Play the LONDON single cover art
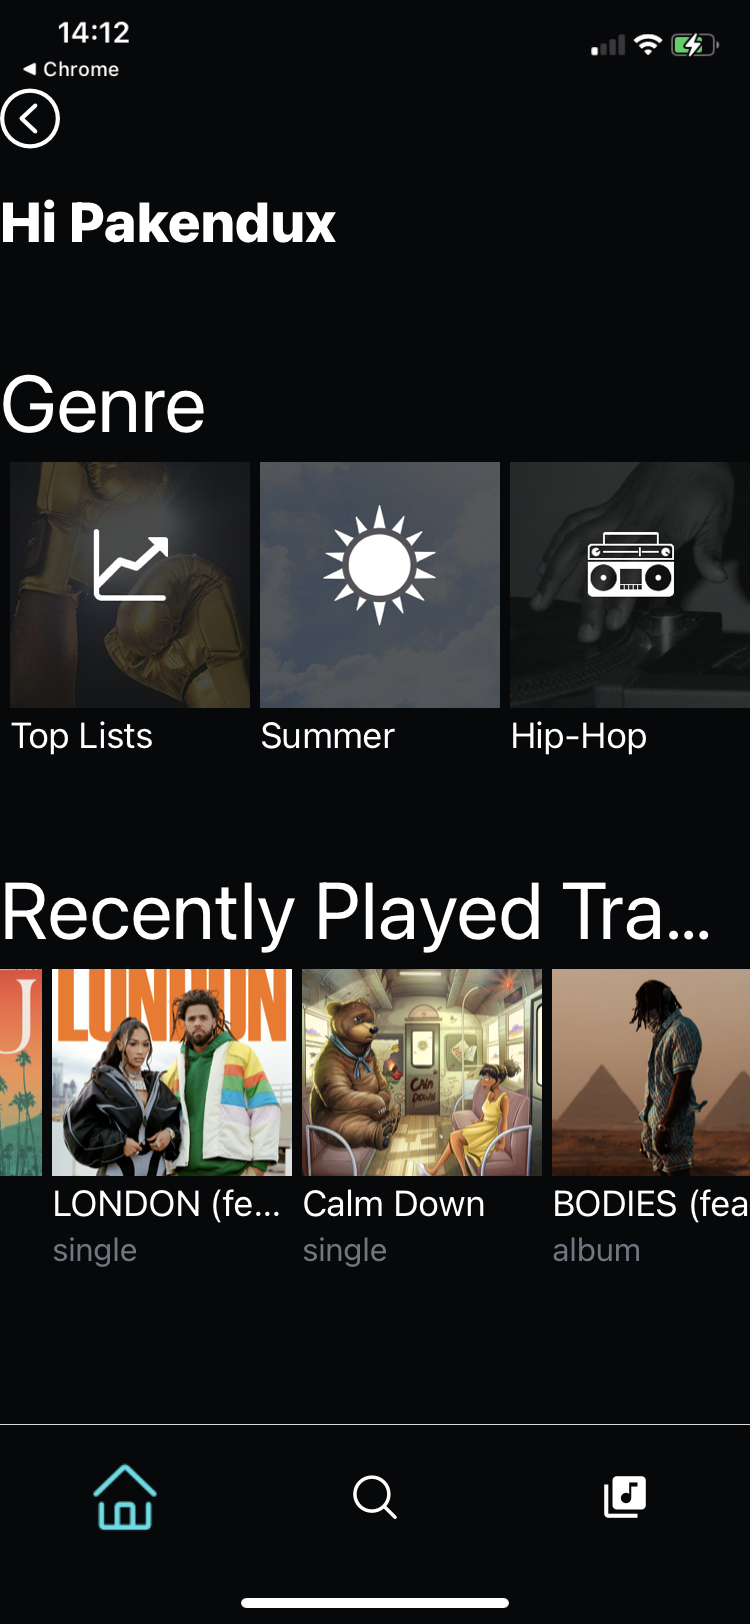The width and height of the screenshot is (750, 1624). coord(172,1072)
